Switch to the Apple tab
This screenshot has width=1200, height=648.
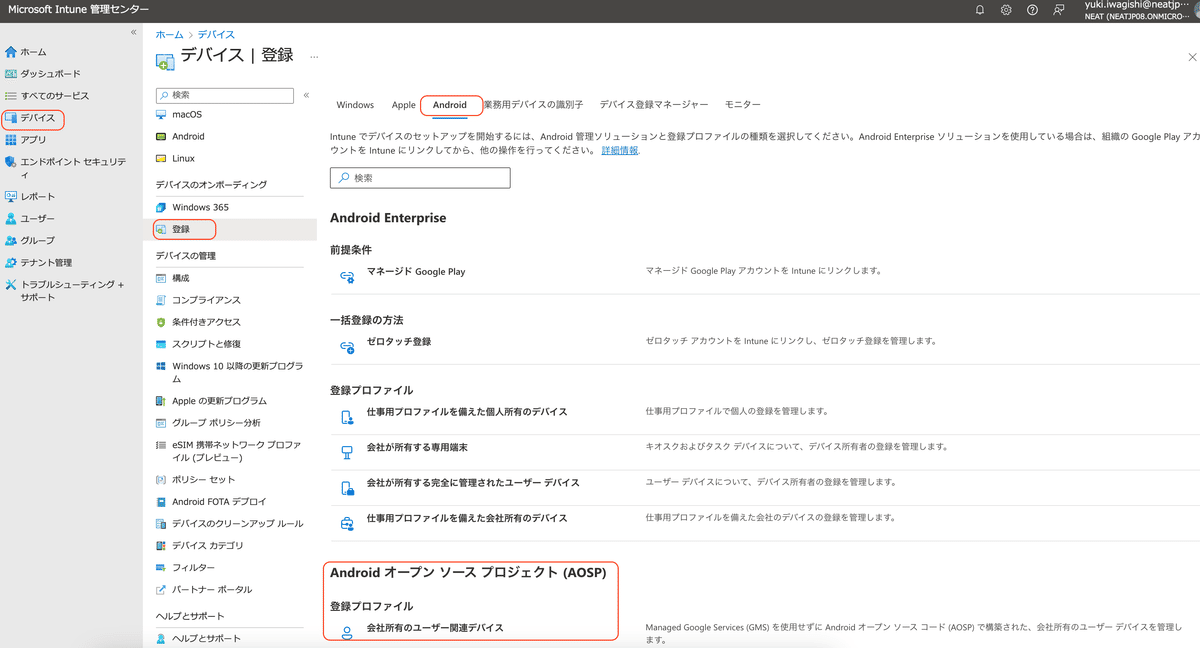403,105
